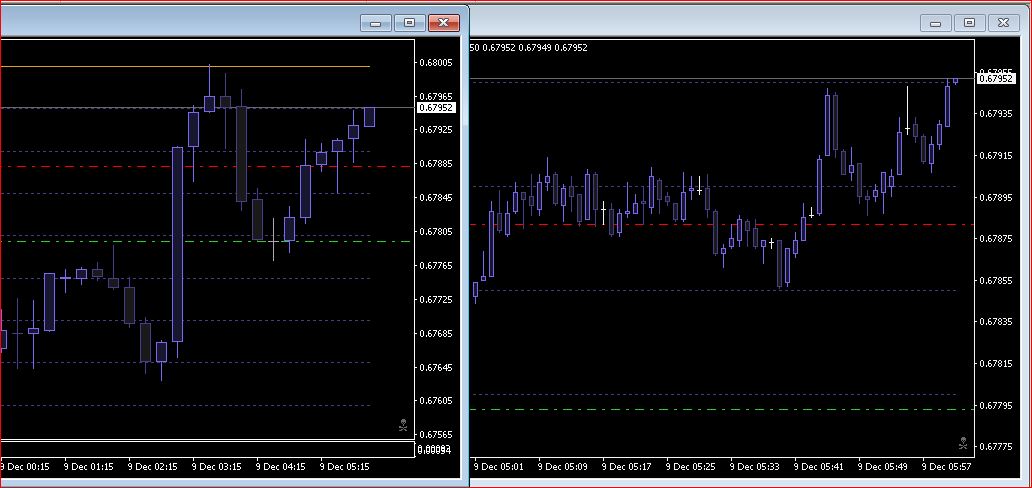Click the 9 Dec 01:15 time label
This screenshot has width=1032, height=488.
(89, 467)
